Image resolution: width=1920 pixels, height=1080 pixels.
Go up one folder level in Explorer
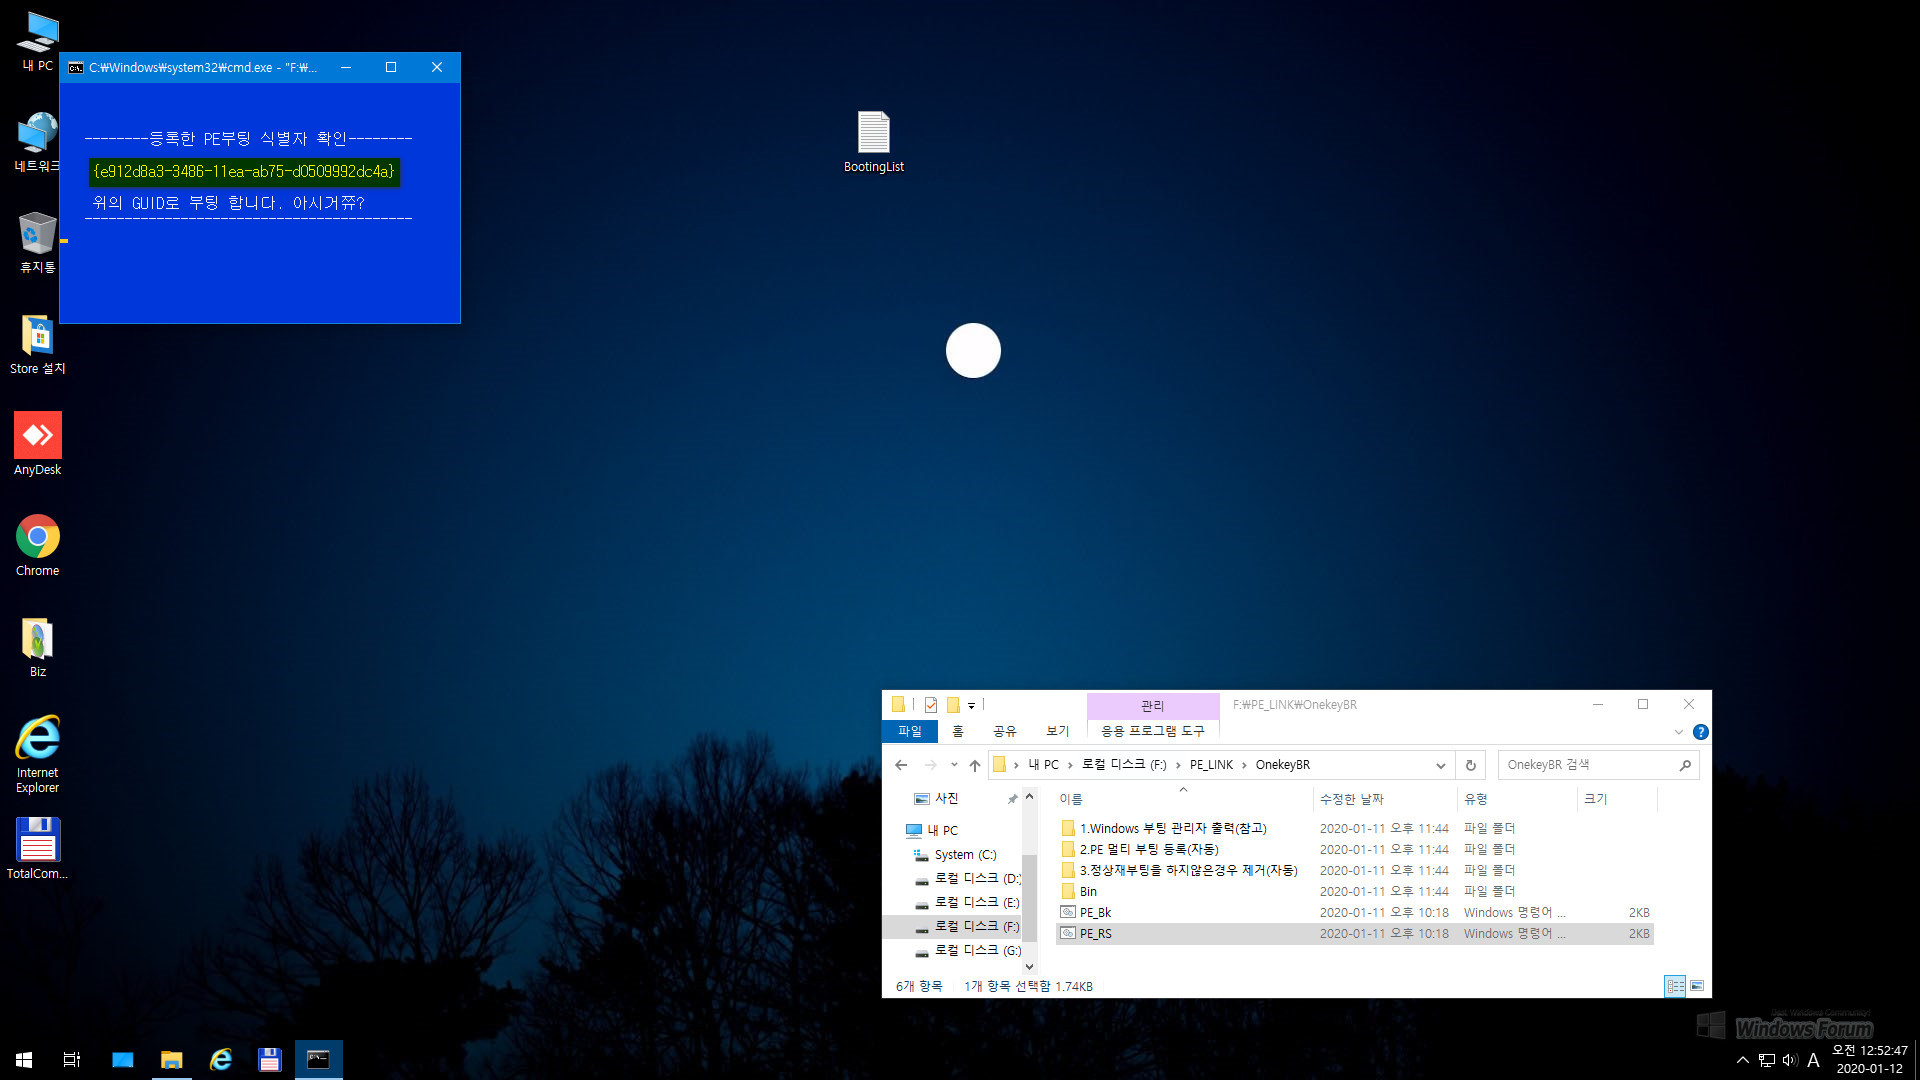(x=975, y=765)
